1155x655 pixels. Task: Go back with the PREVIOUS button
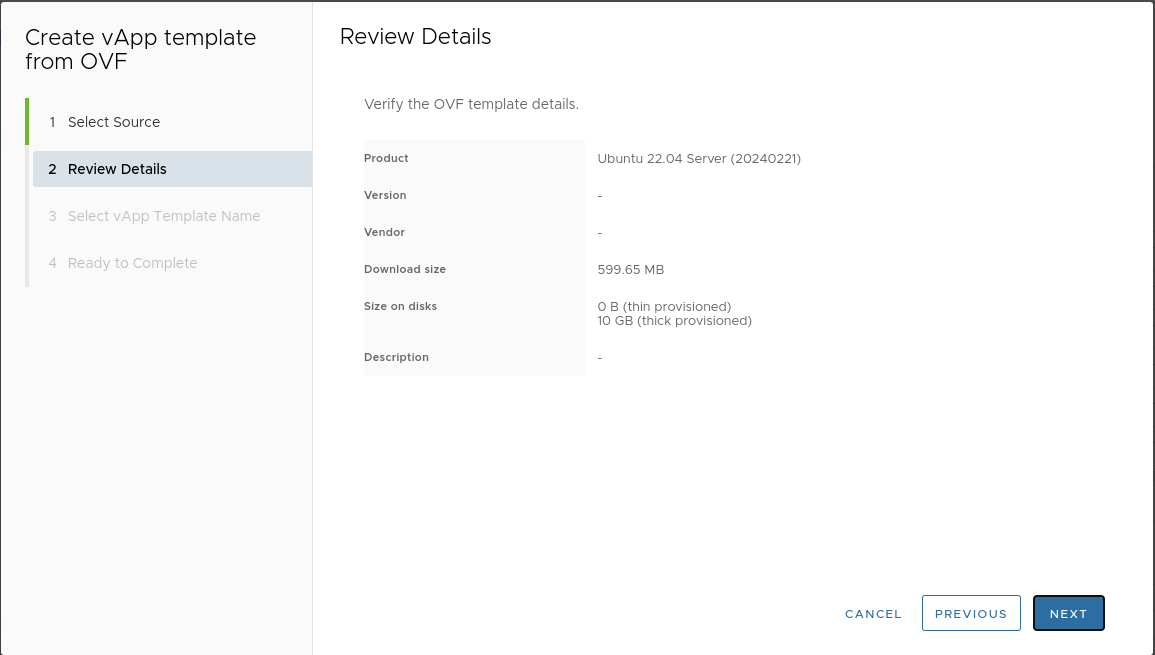(x=970, y=614)
